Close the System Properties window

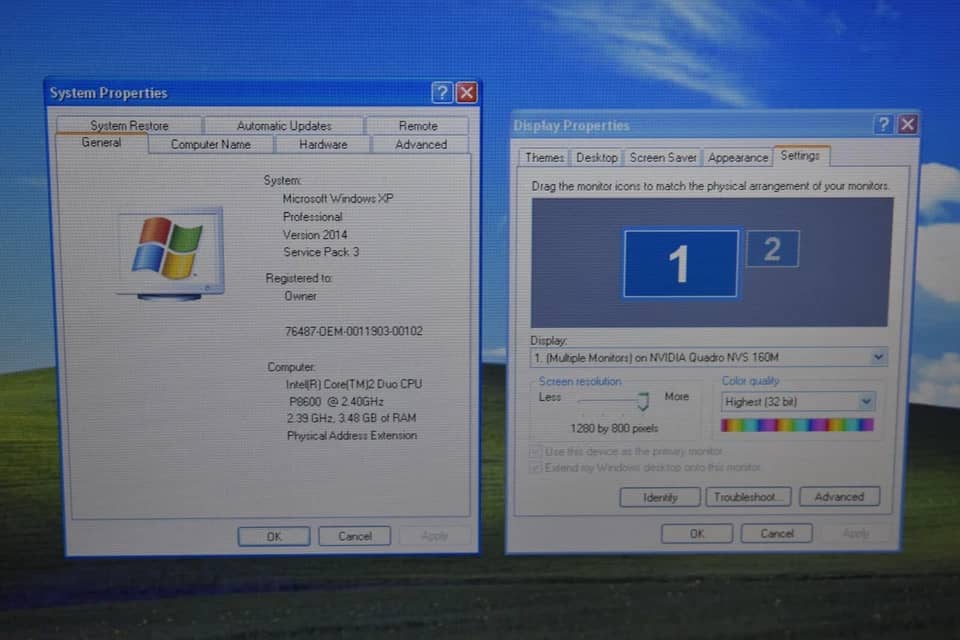[x=467, y=92]
